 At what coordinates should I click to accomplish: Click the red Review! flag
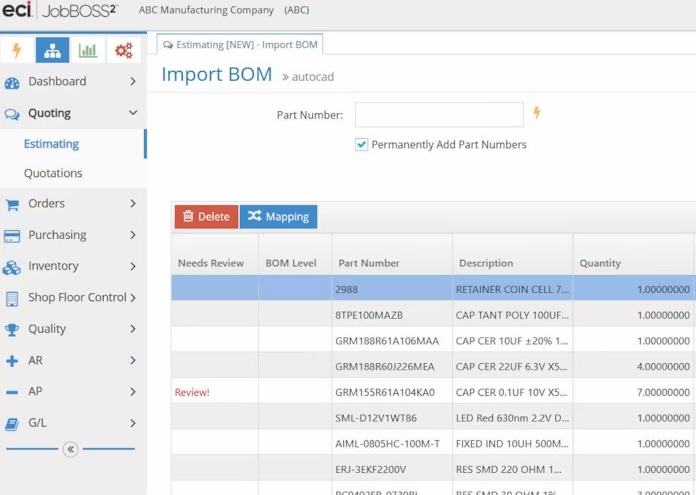pyautogui.click(x=192, y=392)
